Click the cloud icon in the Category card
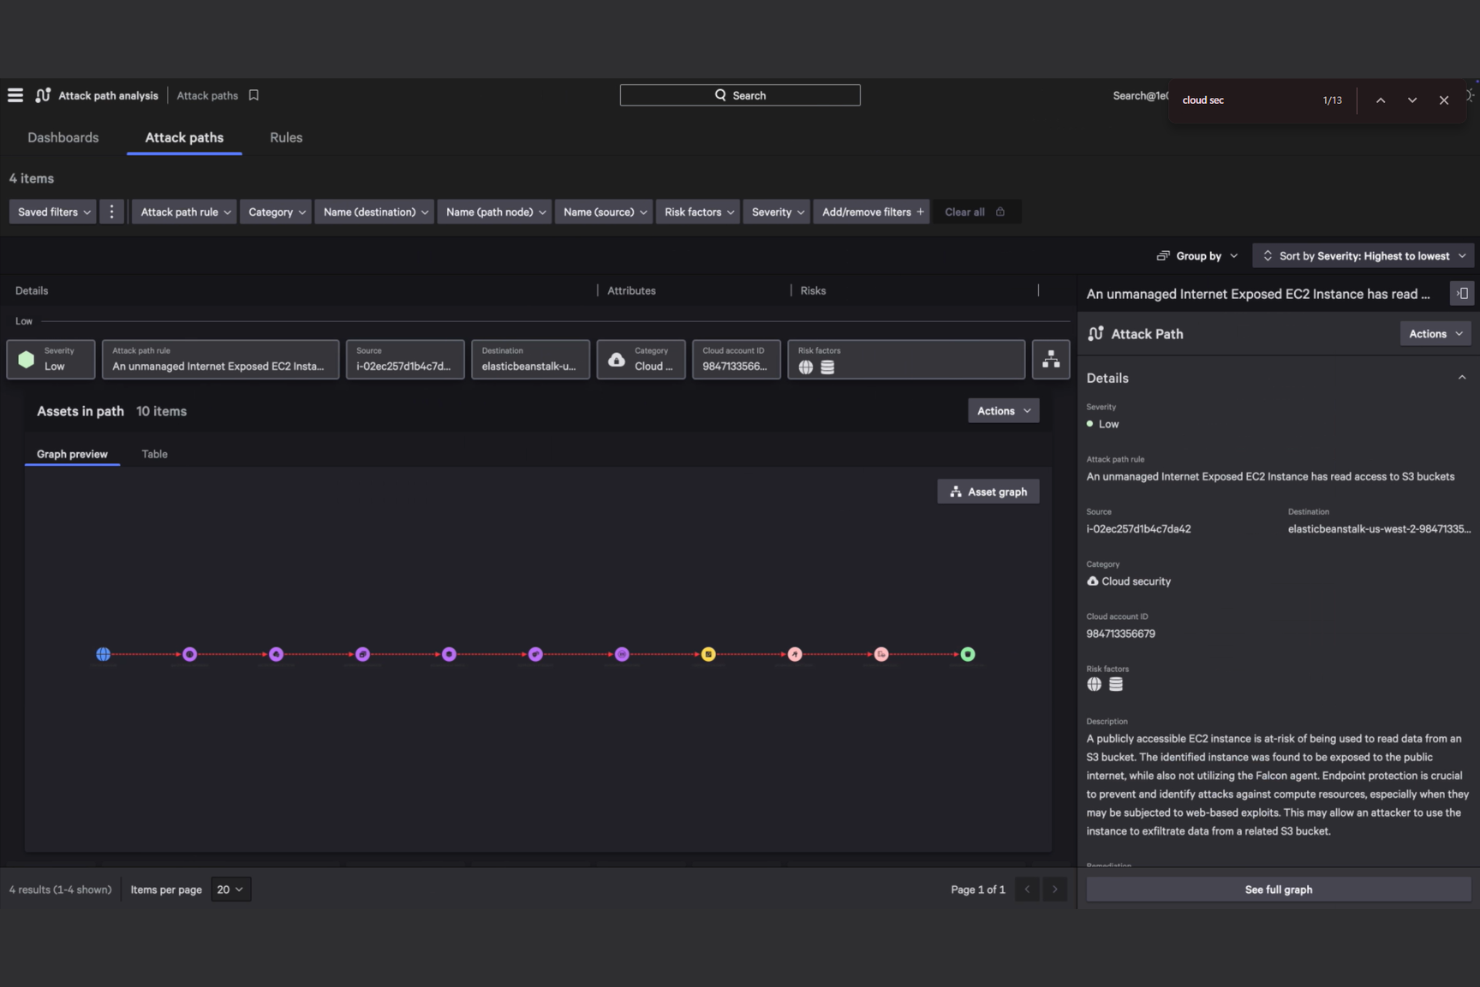The width and height of the screenshot is (1480, 987). [616, 359]
